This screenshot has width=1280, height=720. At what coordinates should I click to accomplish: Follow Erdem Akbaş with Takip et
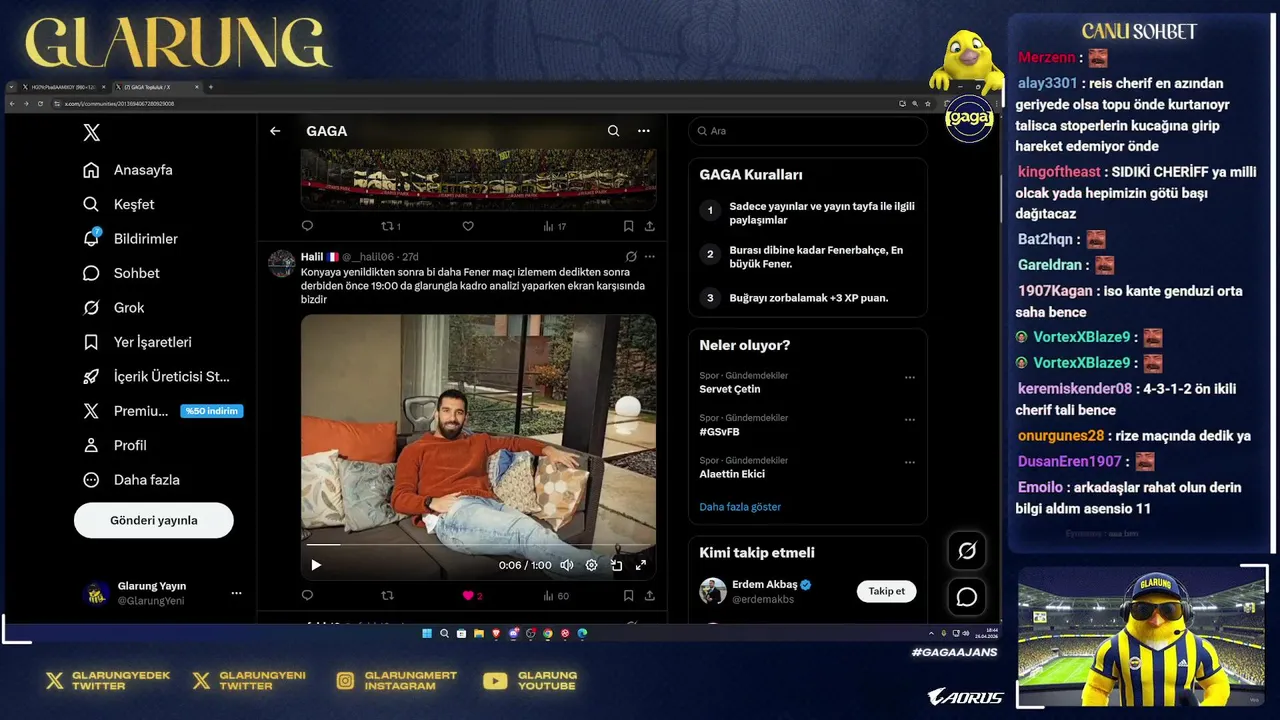[886, 591]
